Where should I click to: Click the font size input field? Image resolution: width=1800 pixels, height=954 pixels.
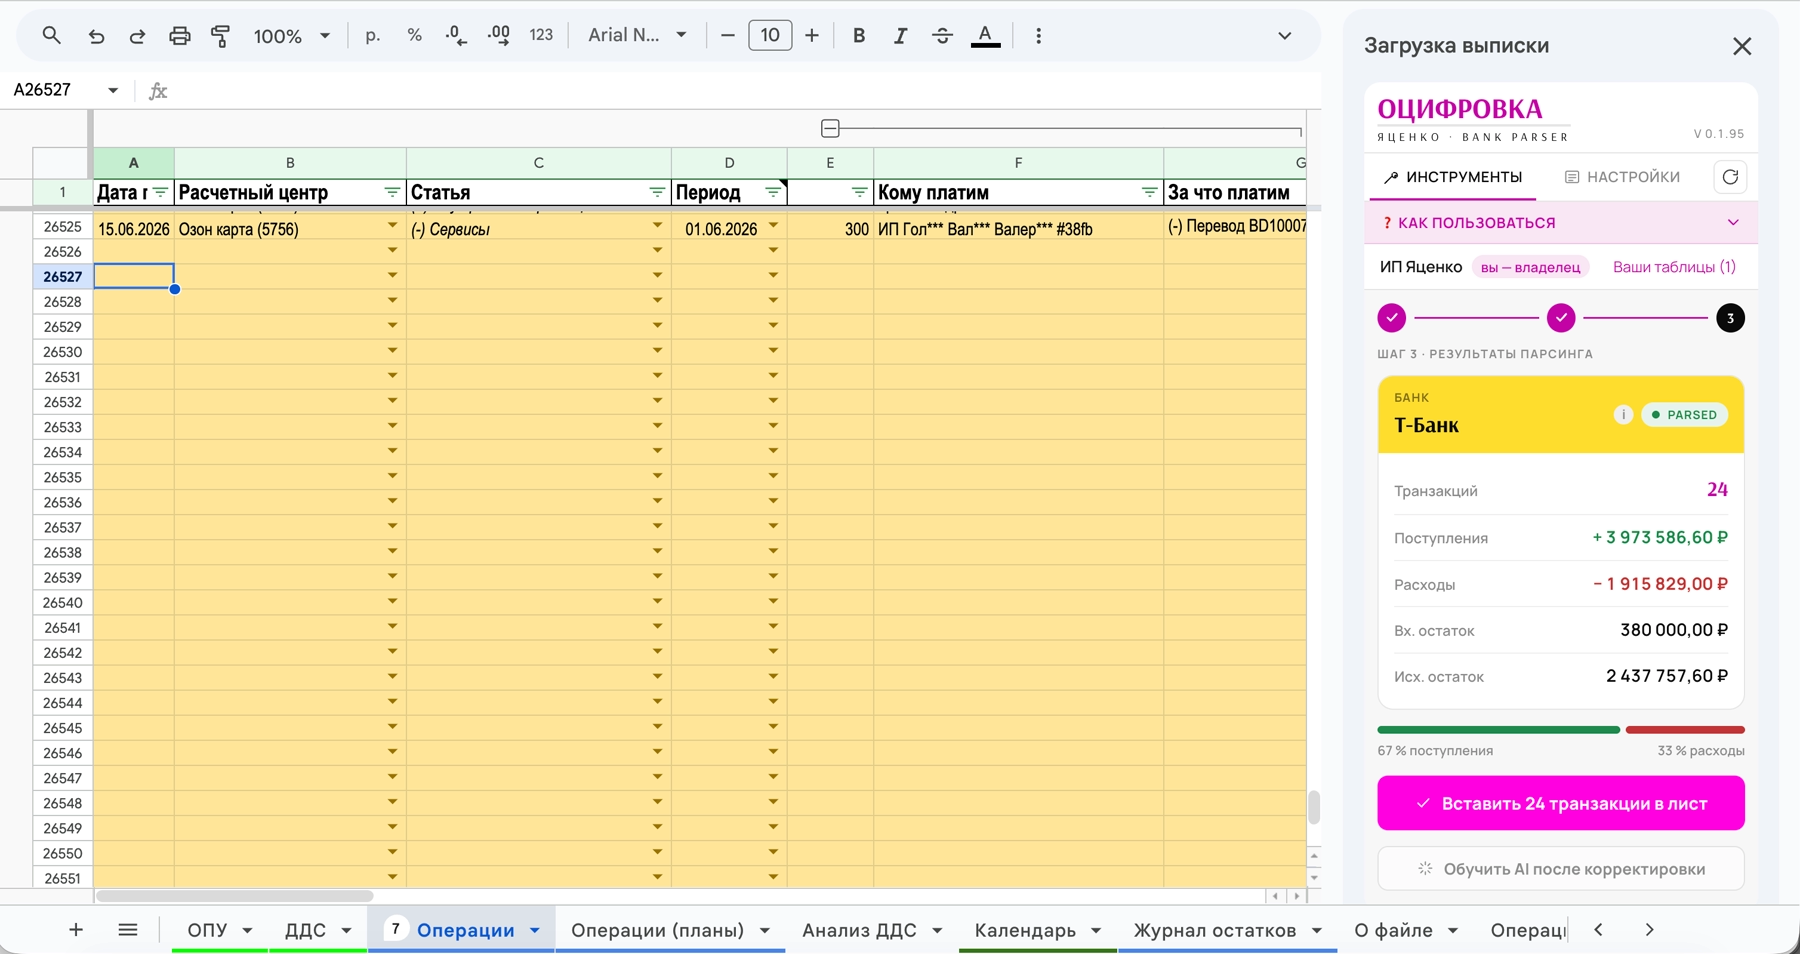click(x=770, y=35)
